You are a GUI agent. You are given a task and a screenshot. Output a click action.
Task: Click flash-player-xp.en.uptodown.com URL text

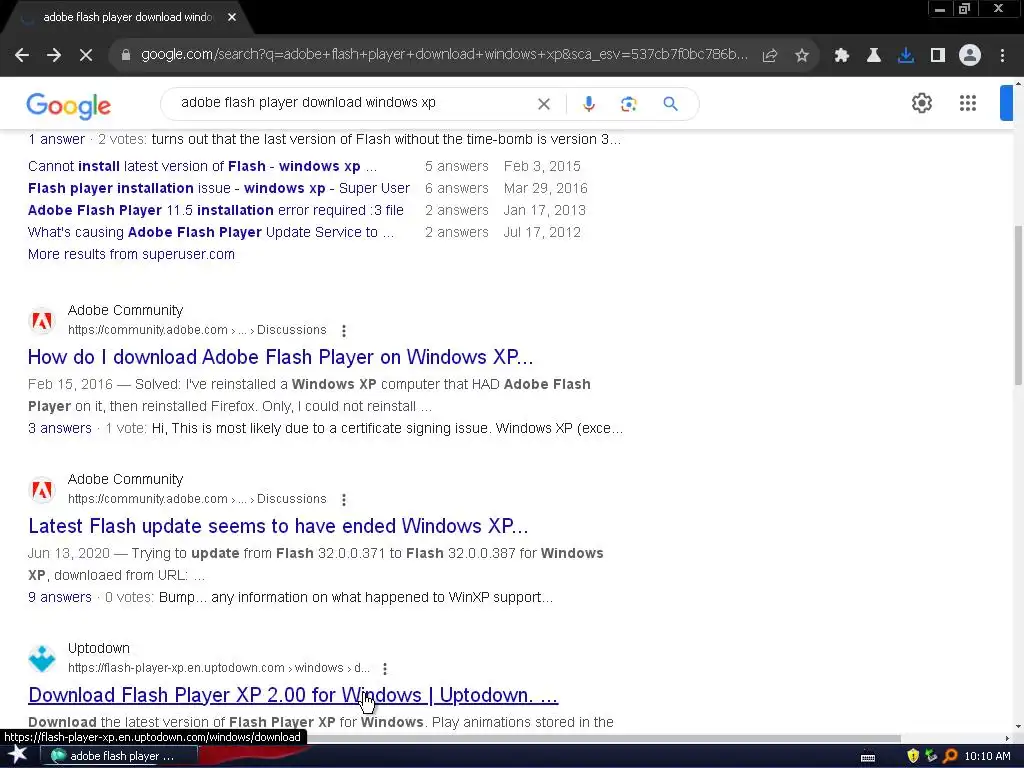tap(219, 668)
